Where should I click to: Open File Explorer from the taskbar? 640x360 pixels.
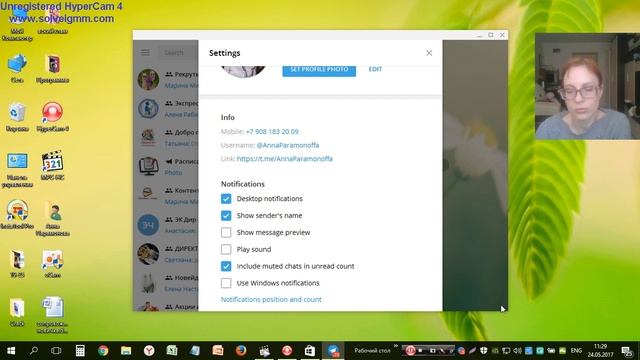coord(126,351)
